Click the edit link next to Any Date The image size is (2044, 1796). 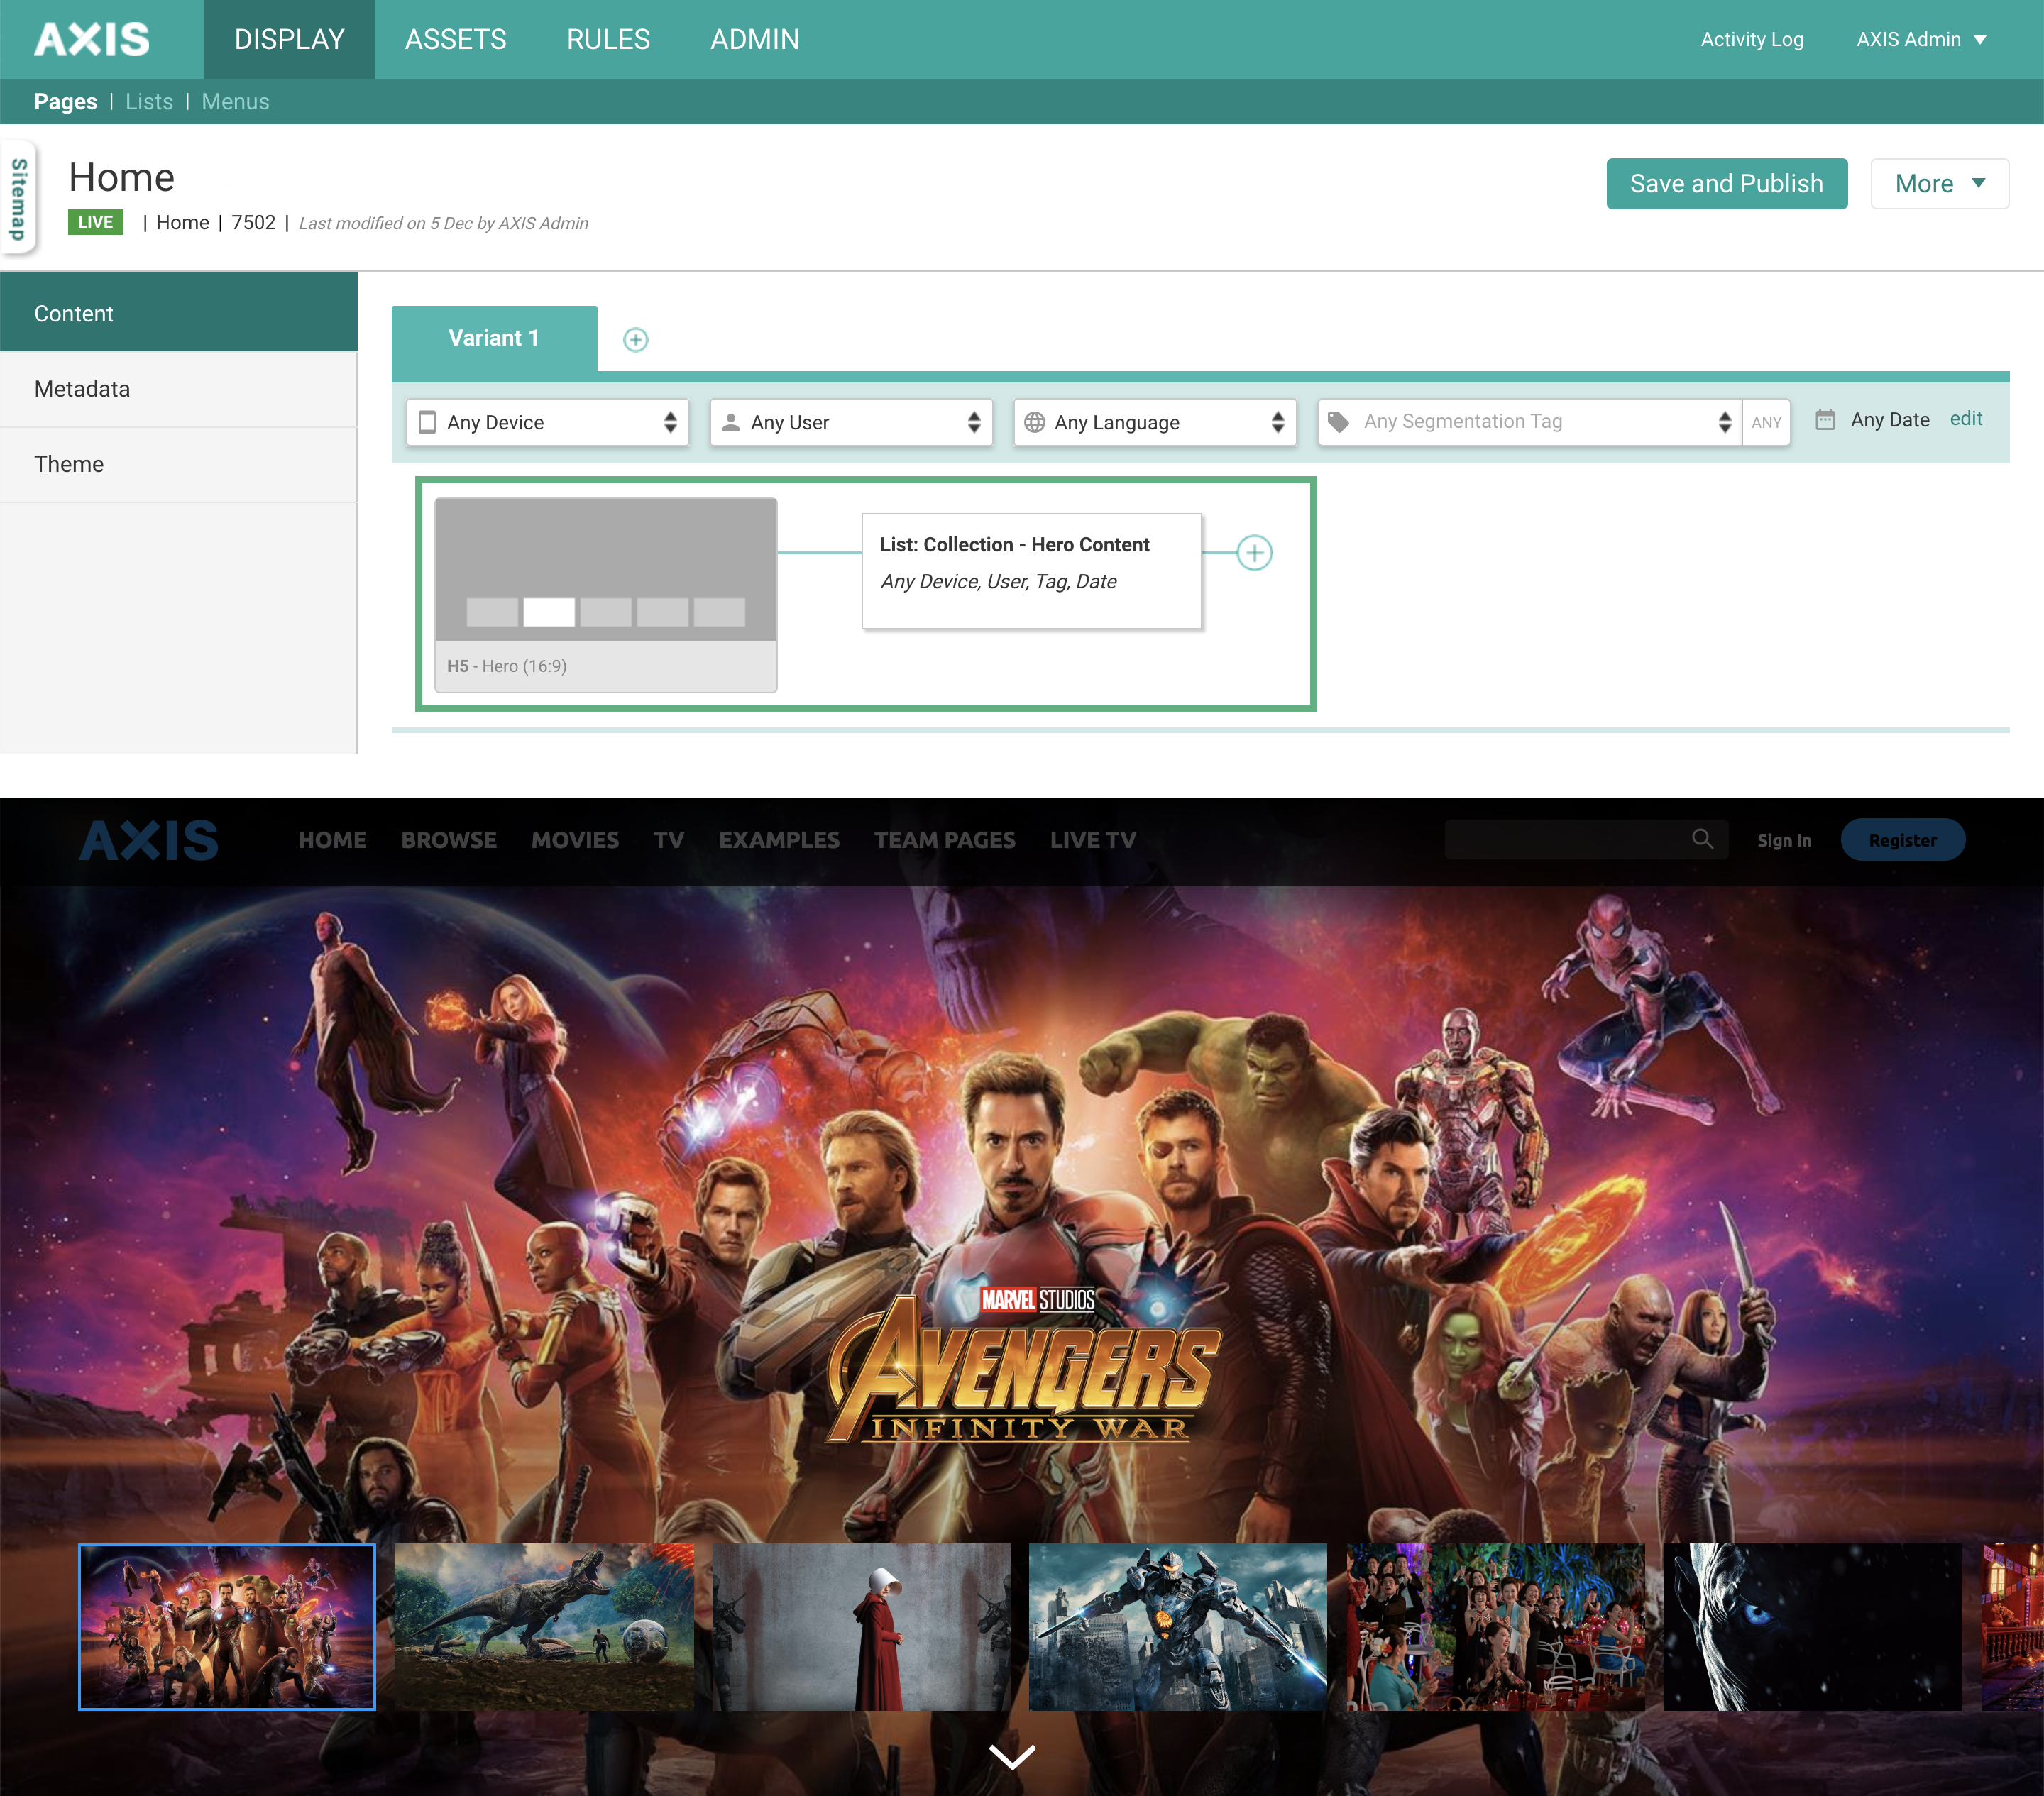pyautogui.click(x=1966, y=419)
